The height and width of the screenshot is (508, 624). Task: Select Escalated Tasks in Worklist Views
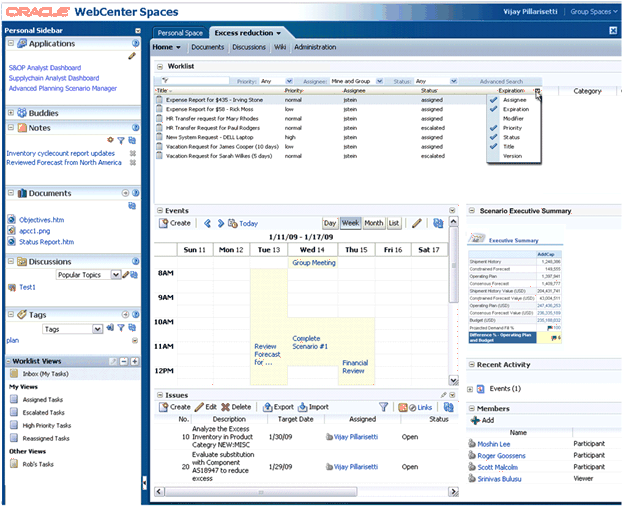coord(45,410)
